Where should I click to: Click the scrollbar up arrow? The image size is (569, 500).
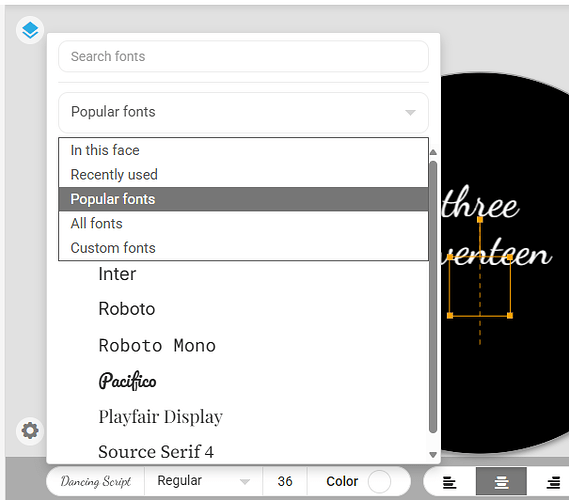pos(433,152)
